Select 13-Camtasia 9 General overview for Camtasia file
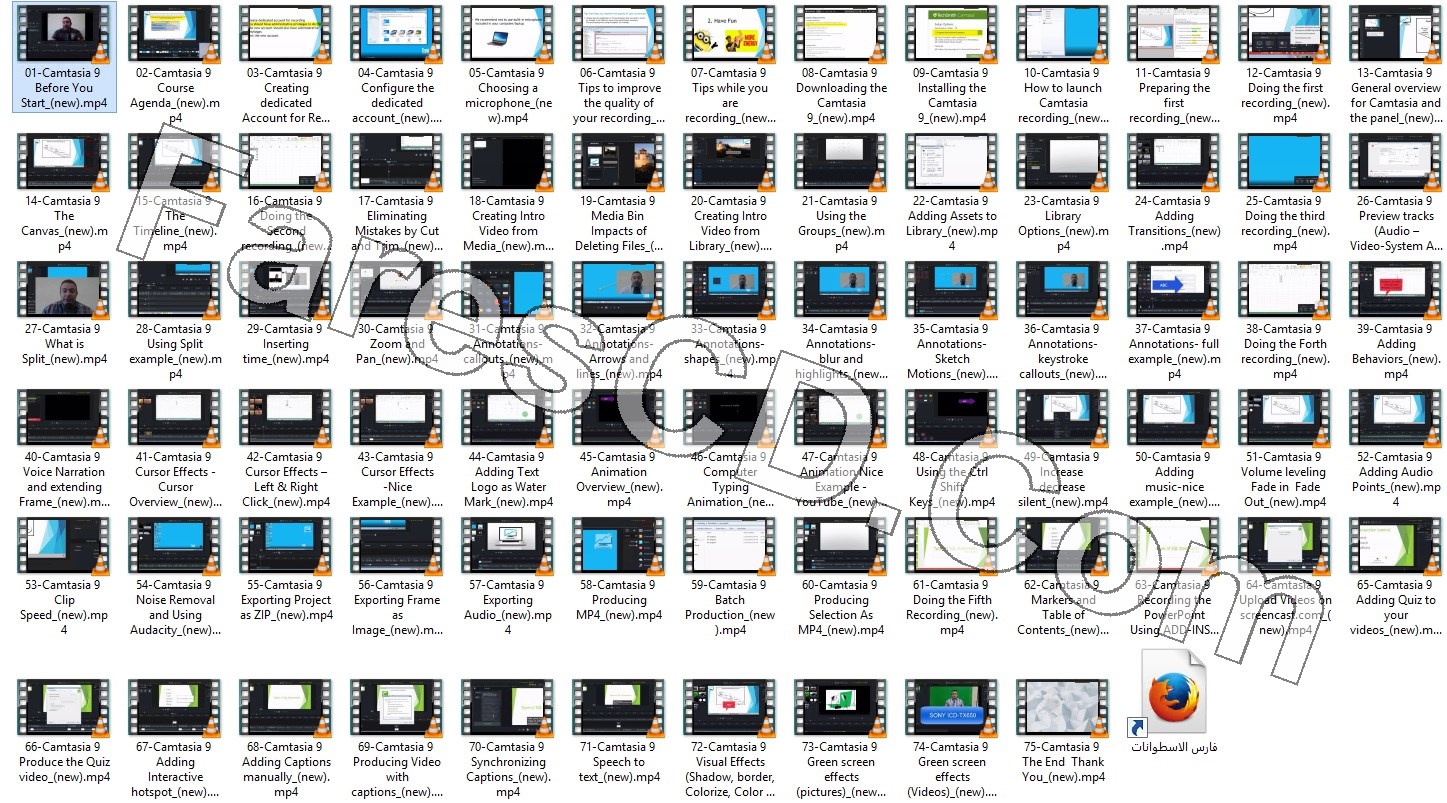Image resolution: width=1447 pixels, height=803 pixels. tap(1396, 64)
